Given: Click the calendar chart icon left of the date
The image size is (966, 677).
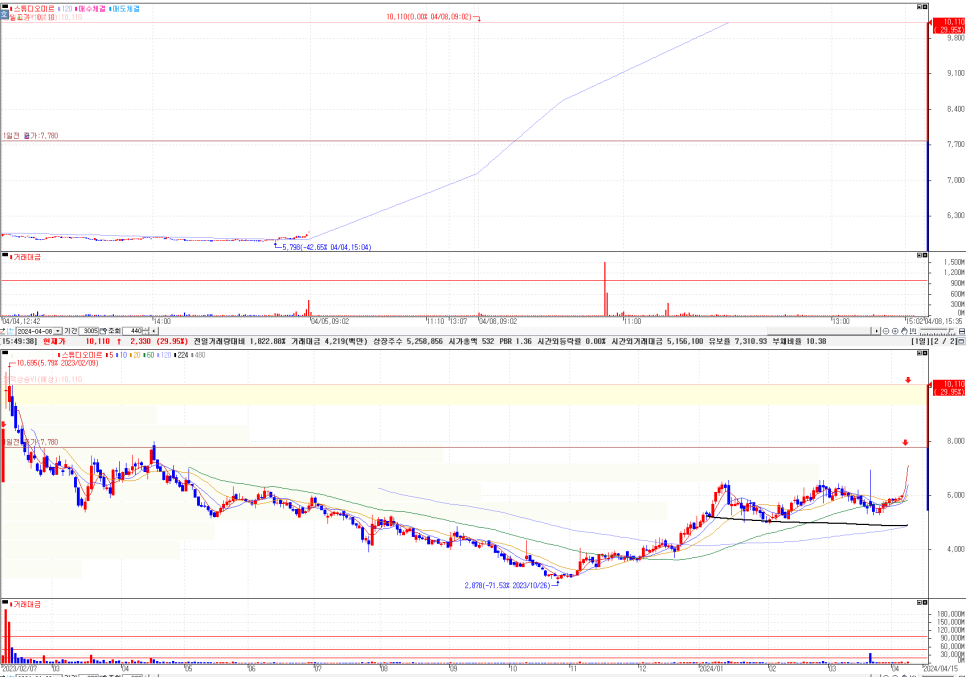Looking at the screenshot, I should (11, 331).
